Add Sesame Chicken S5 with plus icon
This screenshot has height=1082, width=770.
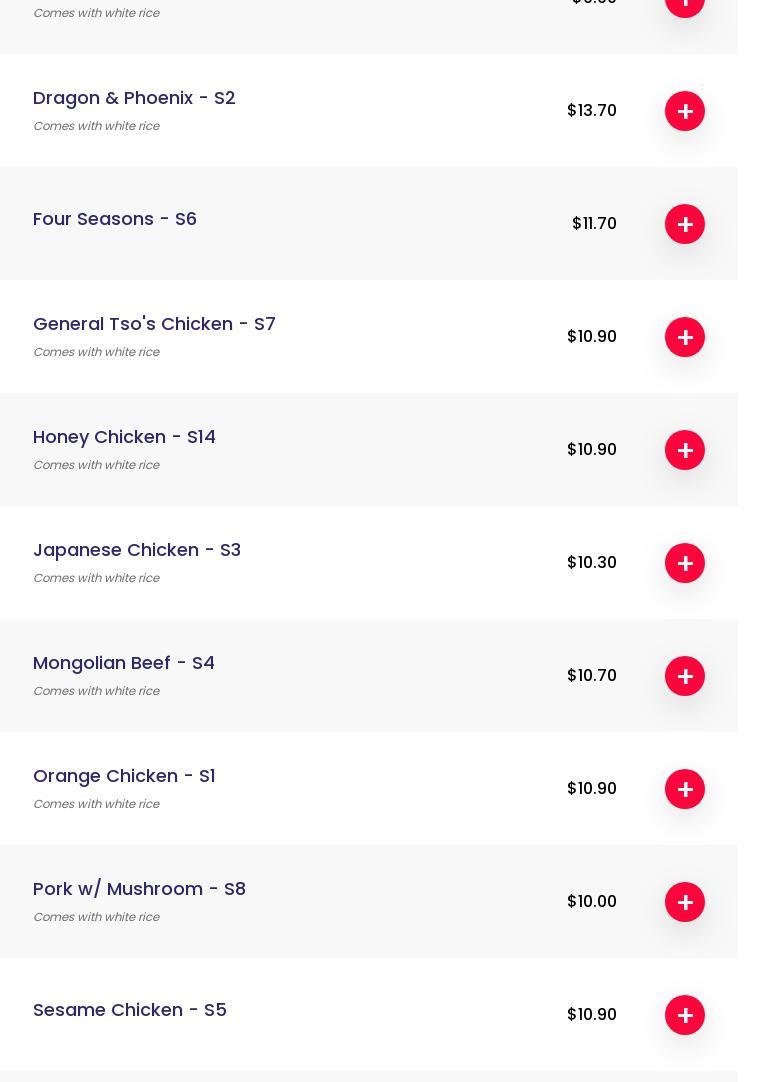(x=685, y=1015)
